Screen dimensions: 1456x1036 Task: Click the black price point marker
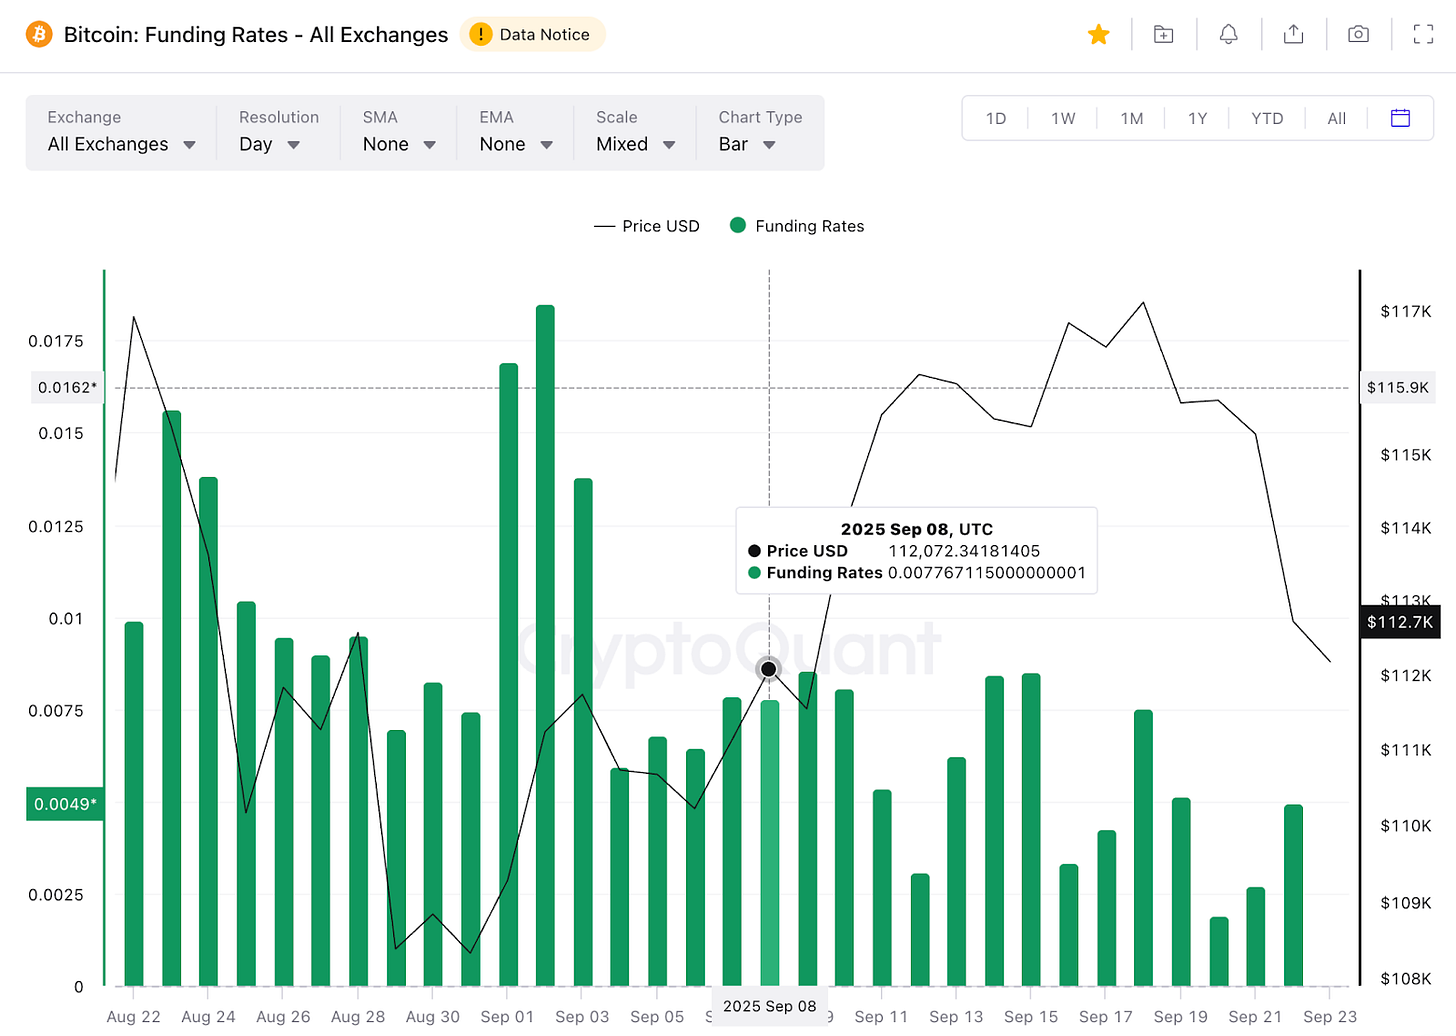click(768, 669)
